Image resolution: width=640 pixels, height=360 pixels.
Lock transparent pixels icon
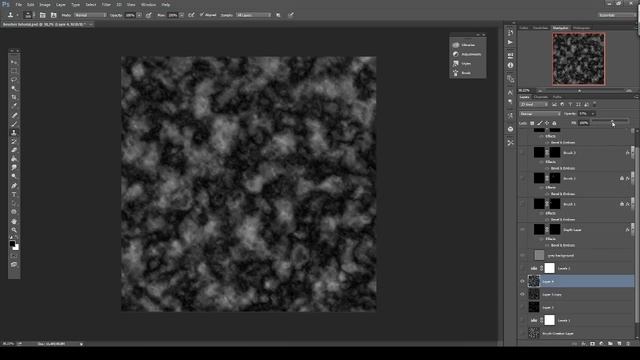[532, 123]
